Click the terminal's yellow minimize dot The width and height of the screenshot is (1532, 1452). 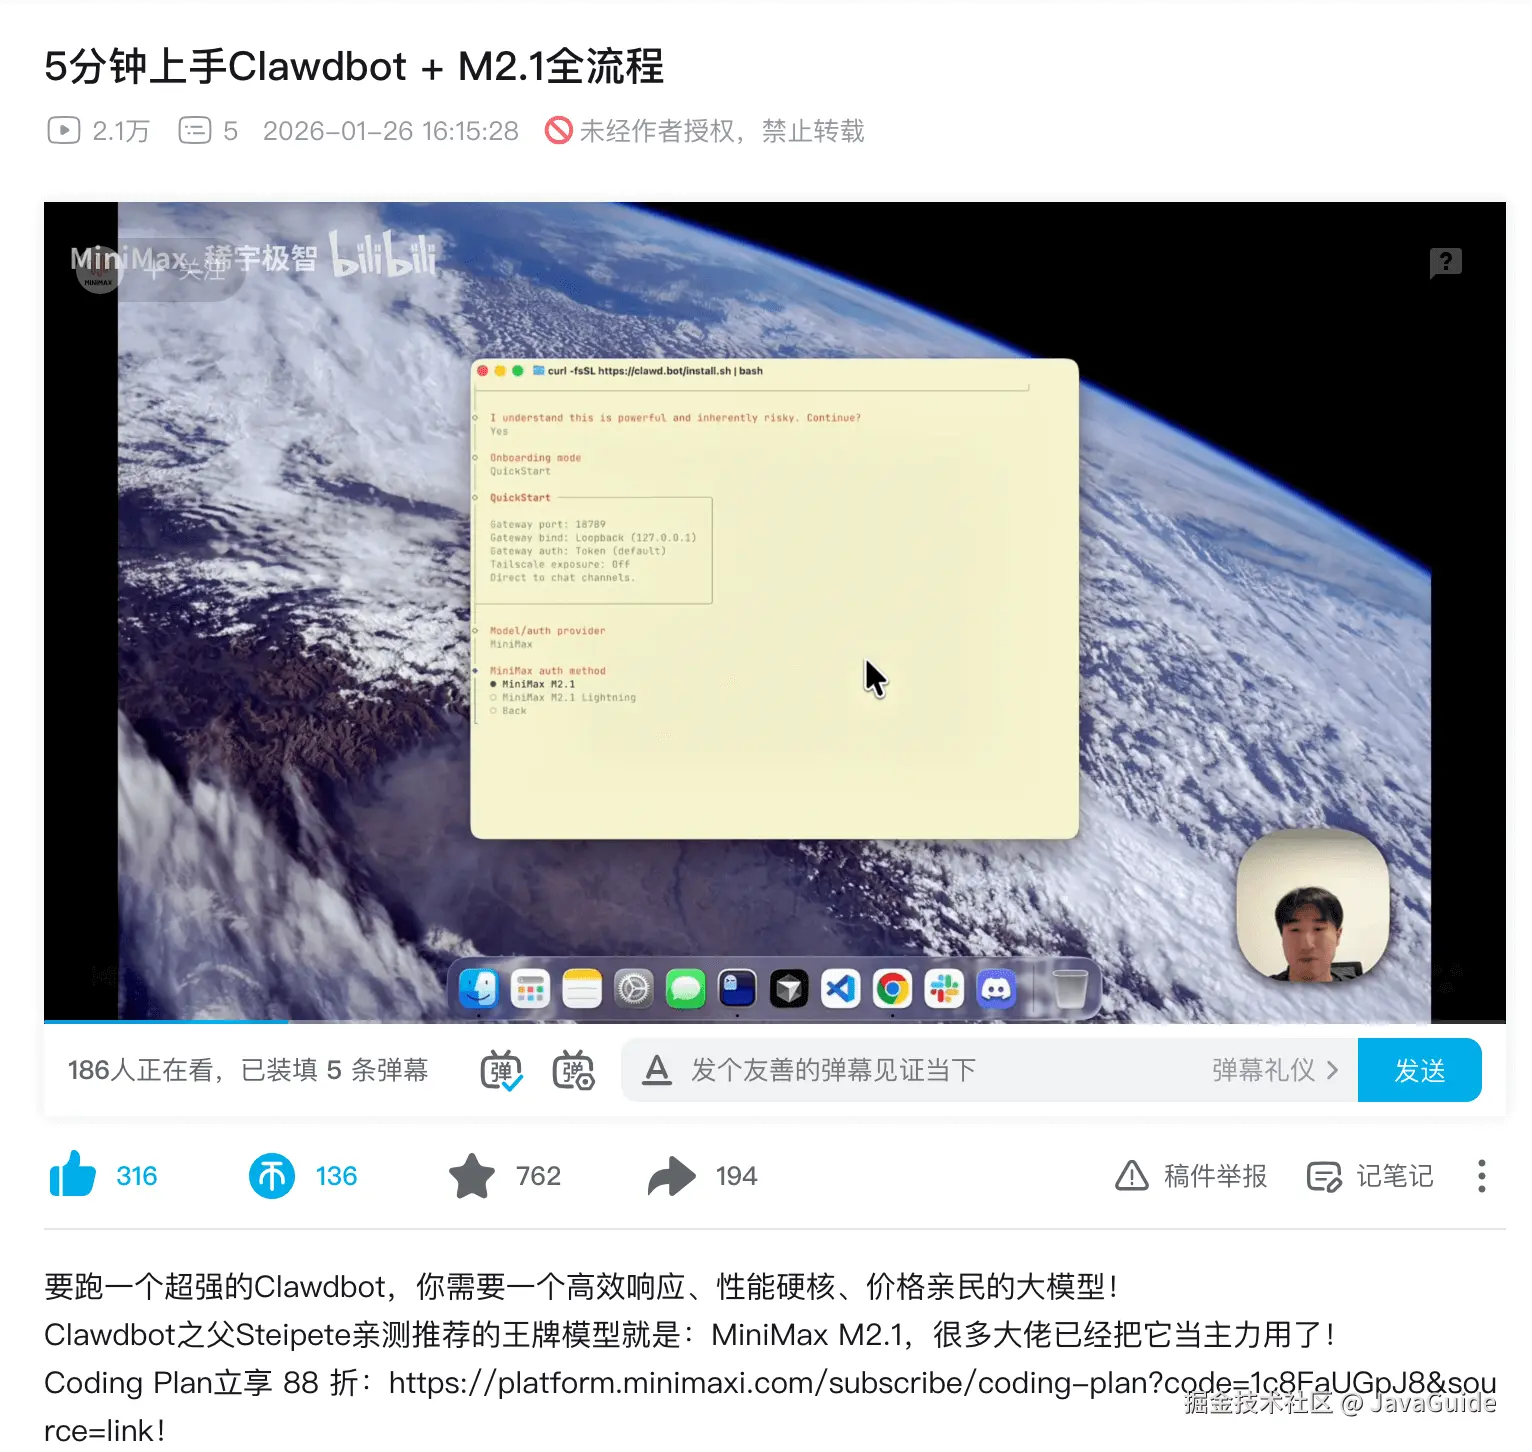pos(500,371)
